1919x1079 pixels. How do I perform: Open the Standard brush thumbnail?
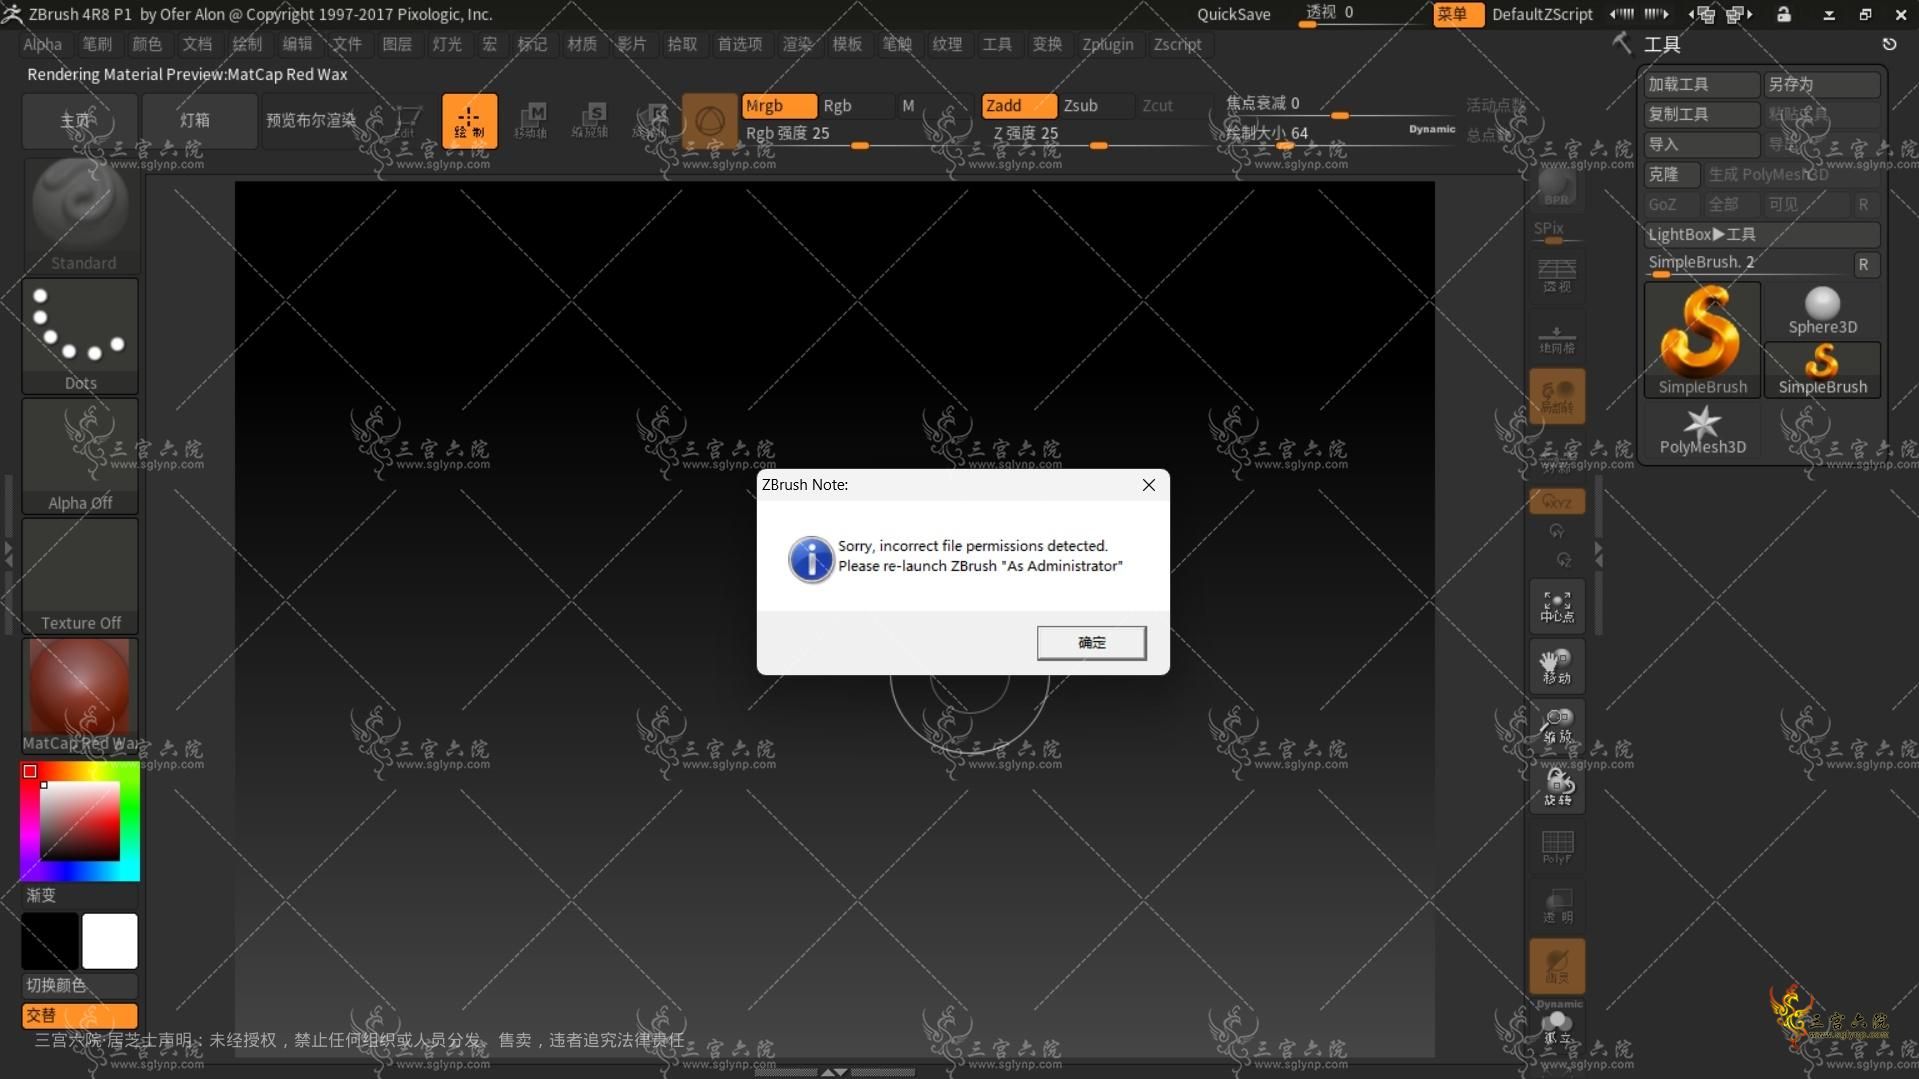pos(80,215)
